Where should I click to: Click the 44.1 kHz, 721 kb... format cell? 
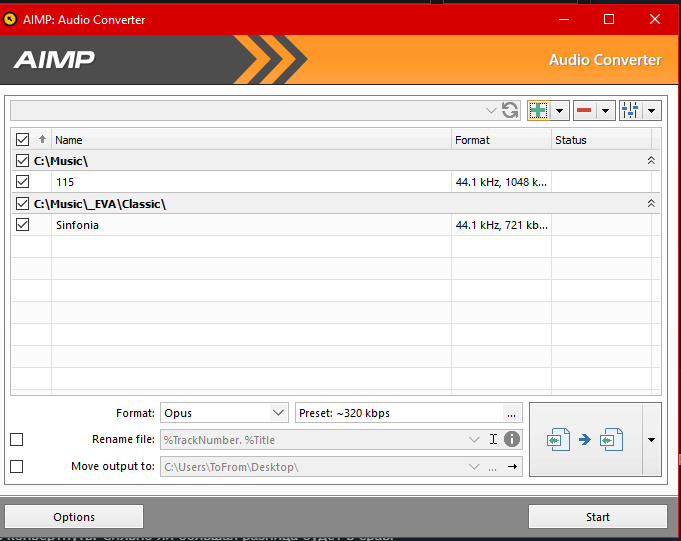click(501, 225)
